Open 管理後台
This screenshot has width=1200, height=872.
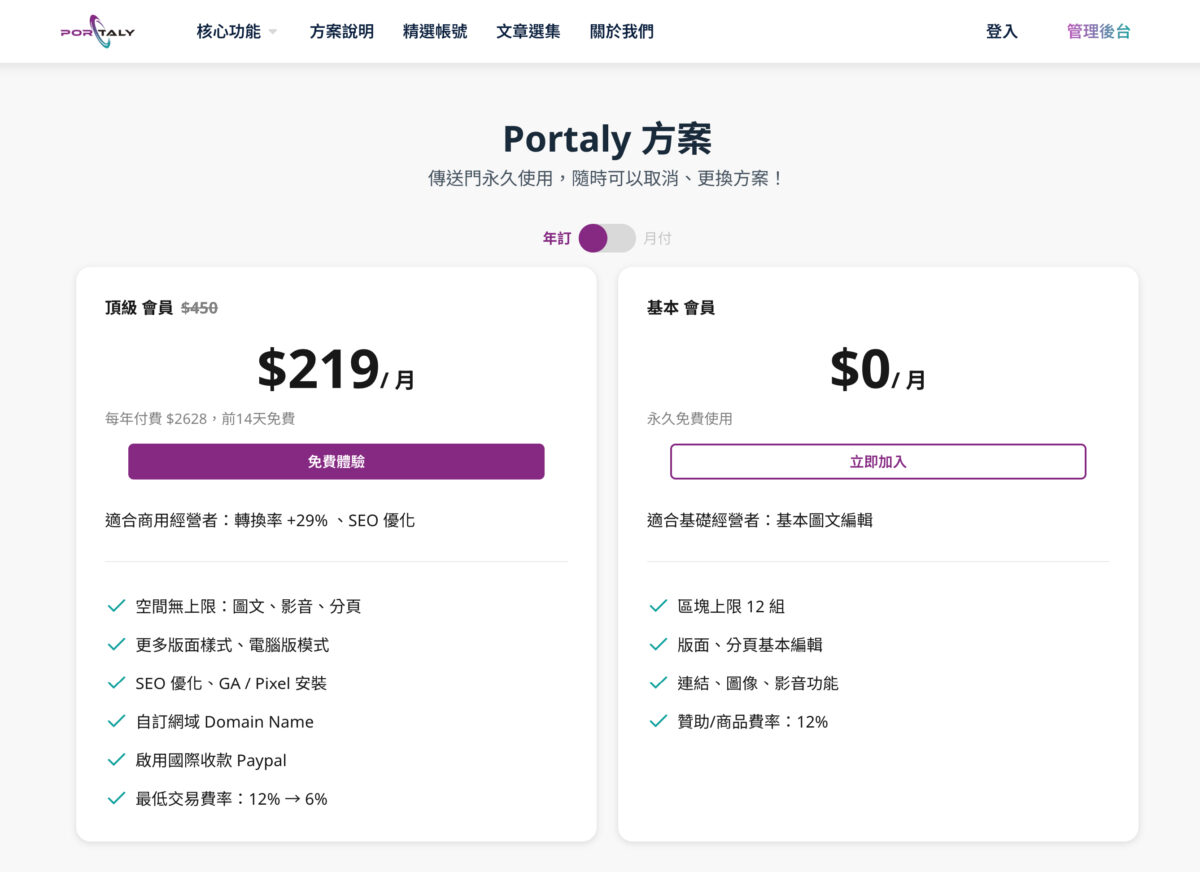(1099, 32)
